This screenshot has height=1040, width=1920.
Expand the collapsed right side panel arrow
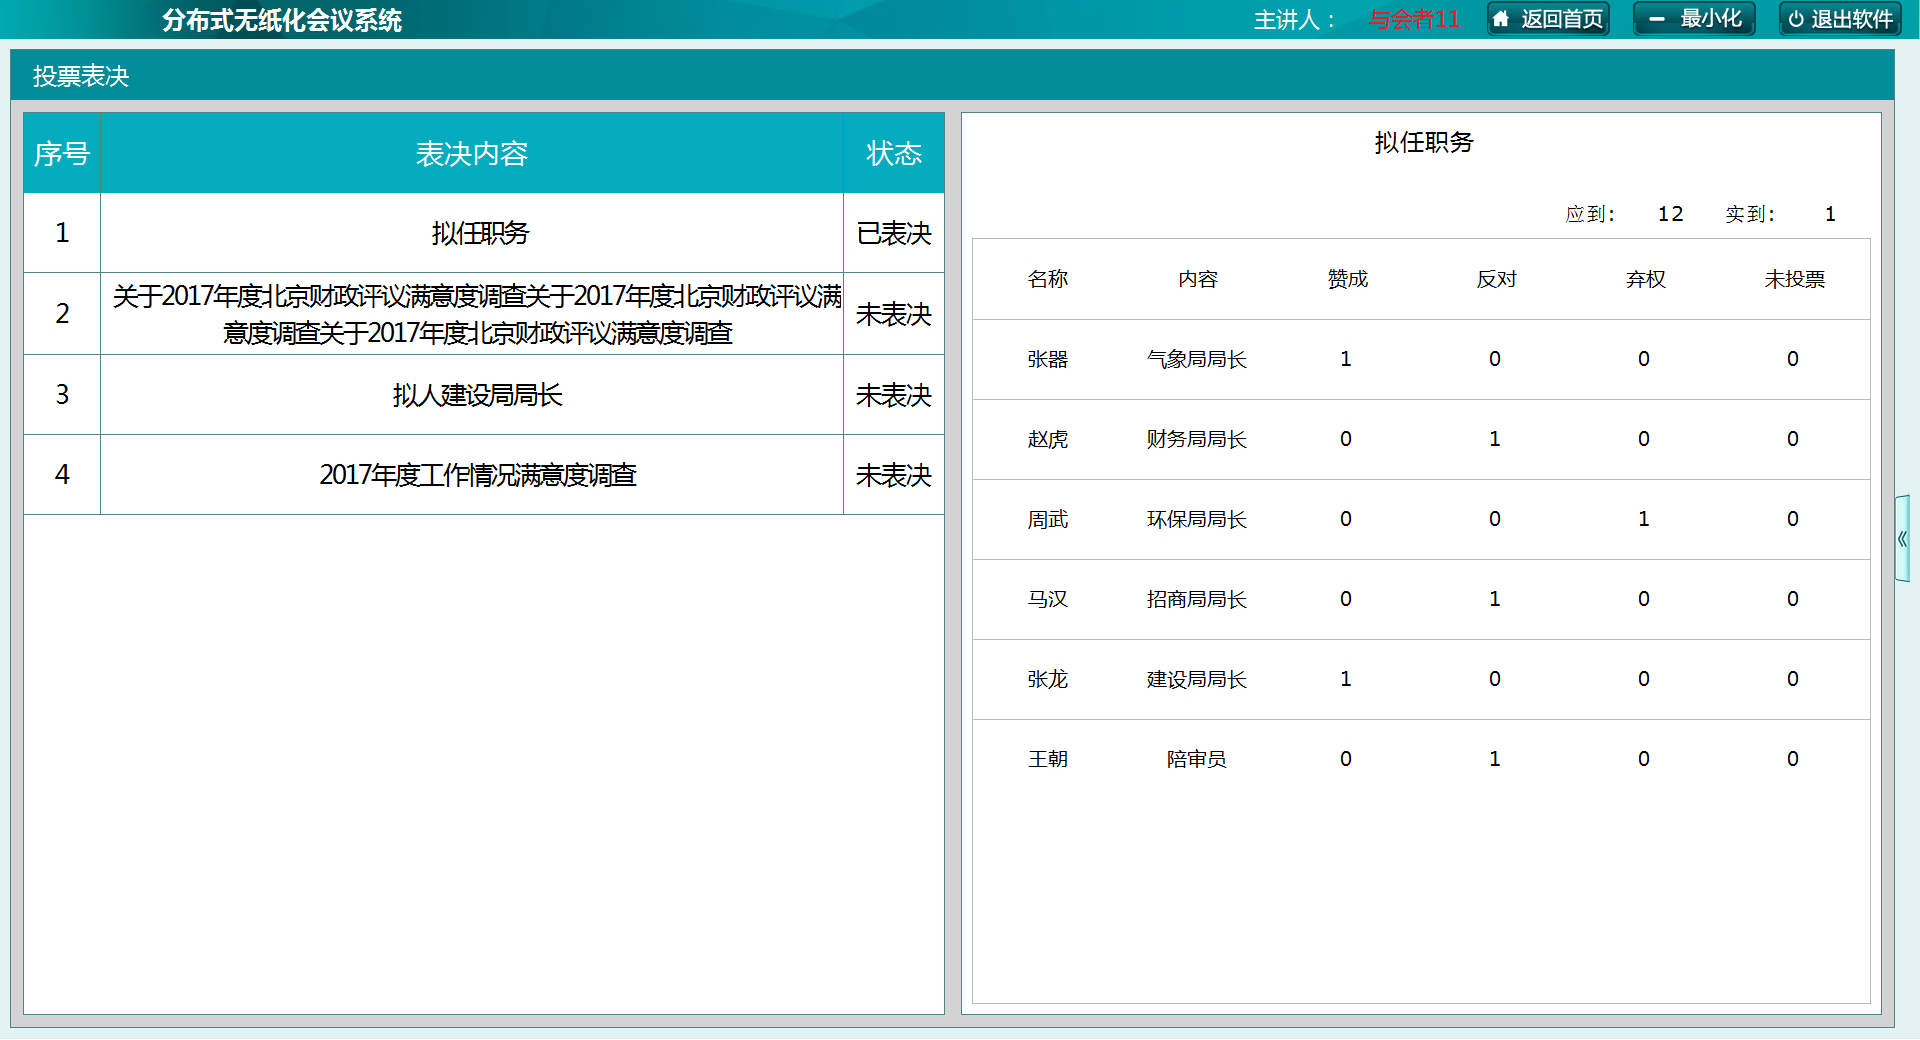[x=1902, y=539]
